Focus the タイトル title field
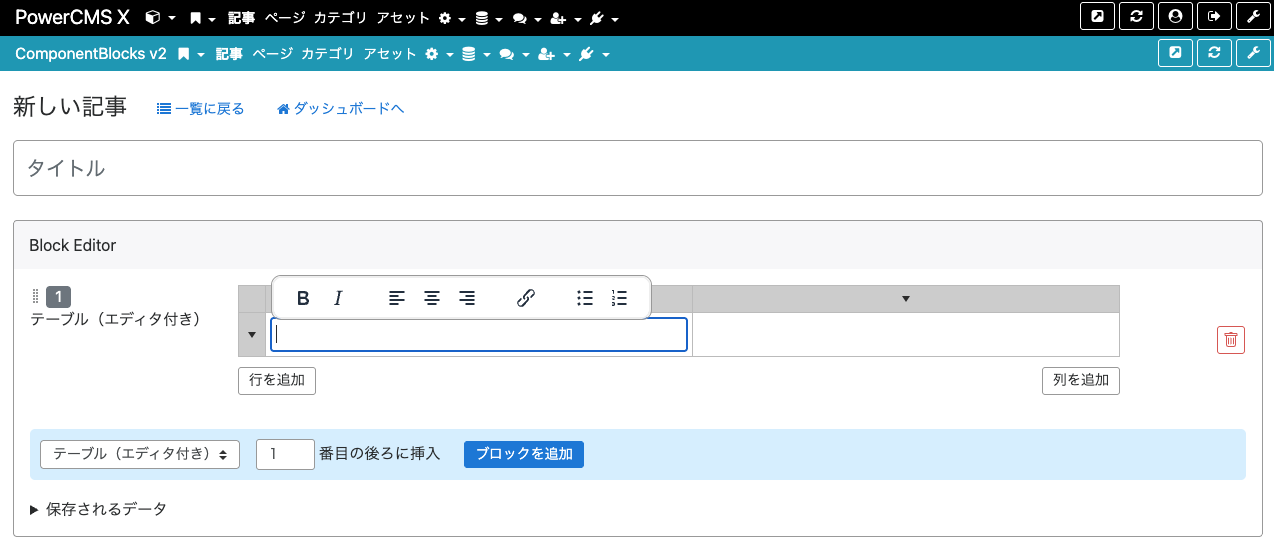1274x544 pixels. coord(637,168)
